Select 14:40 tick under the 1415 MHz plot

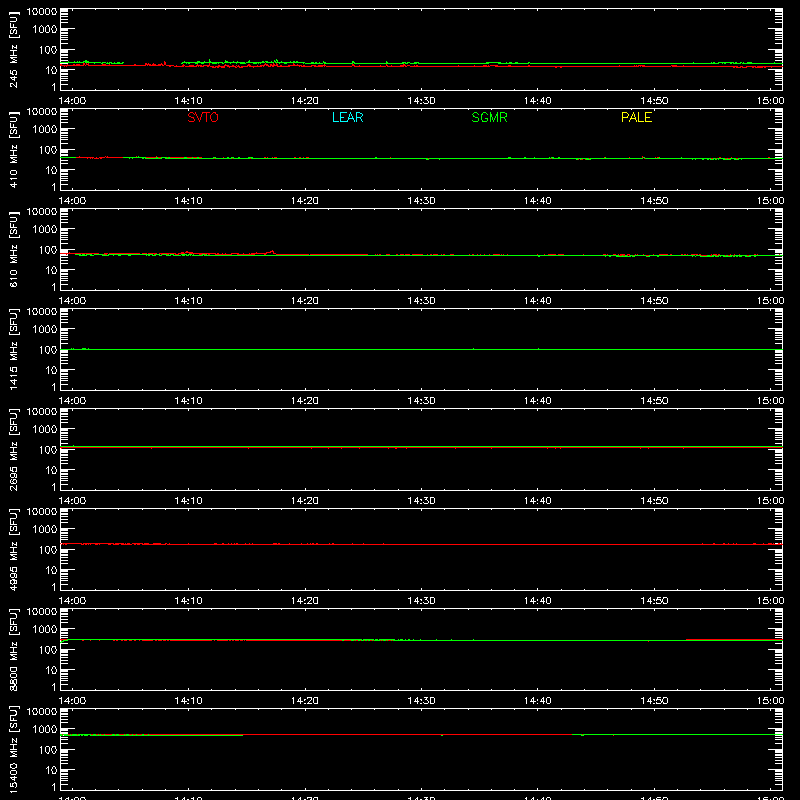tap(538, 401)
